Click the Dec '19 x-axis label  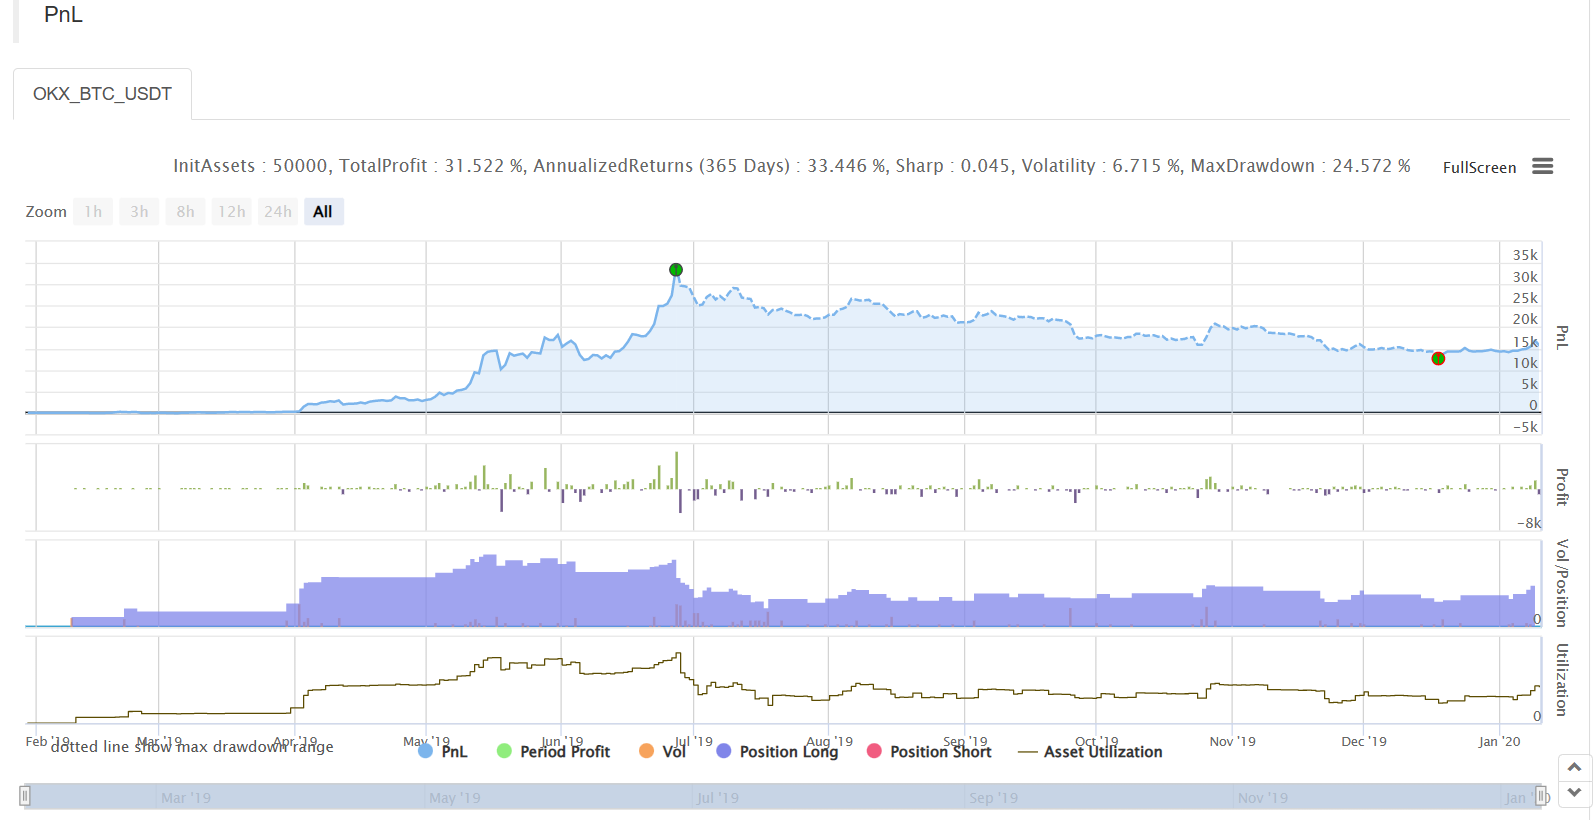tap(1364, 741)
